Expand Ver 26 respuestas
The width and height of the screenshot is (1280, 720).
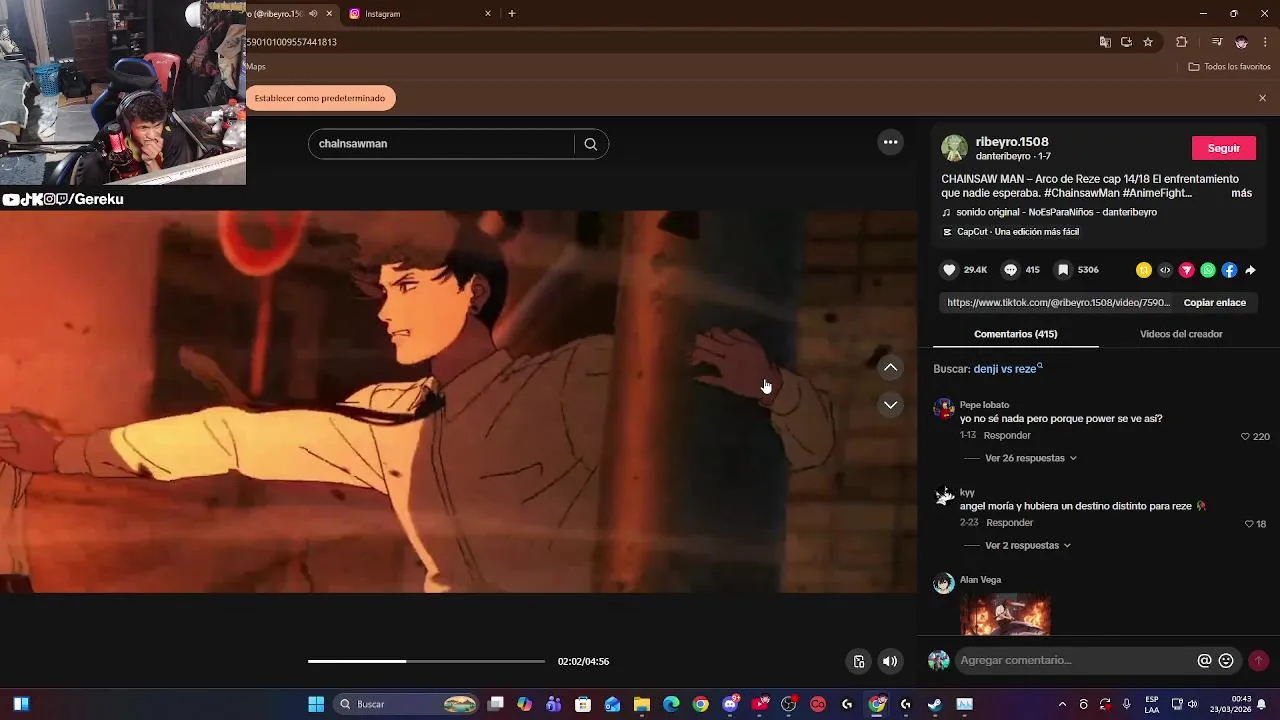(1031, 458)
